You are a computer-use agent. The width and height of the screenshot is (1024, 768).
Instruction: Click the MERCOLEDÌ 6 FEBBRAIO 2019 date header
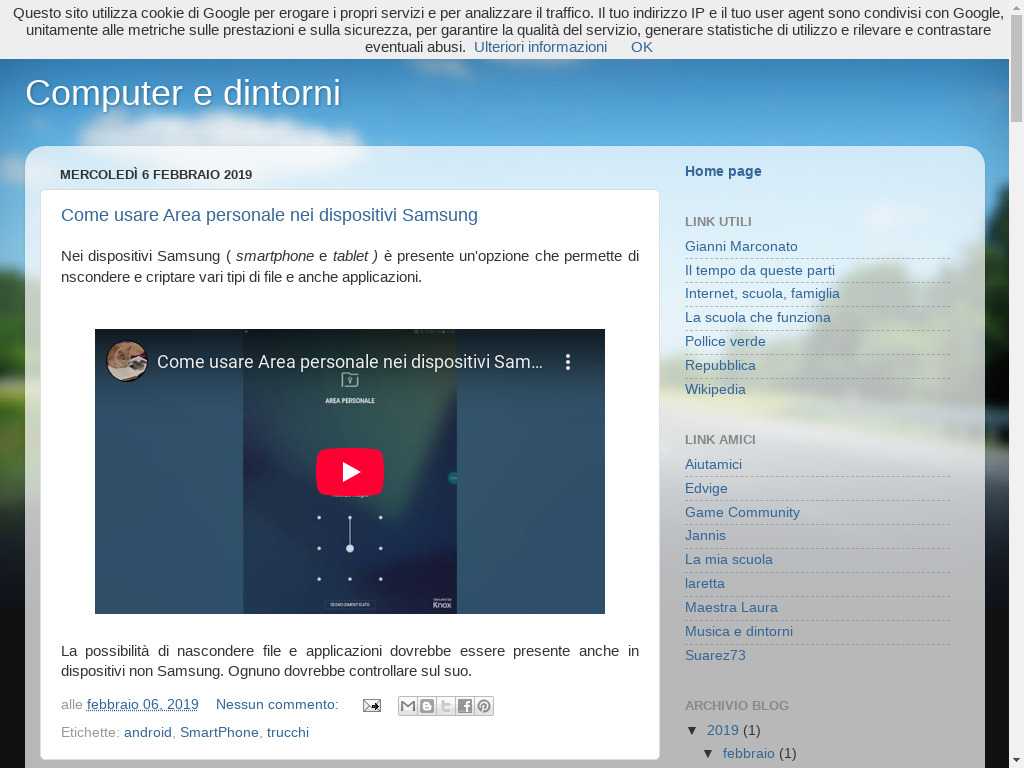pyautogui.click(x=156, y=174)
